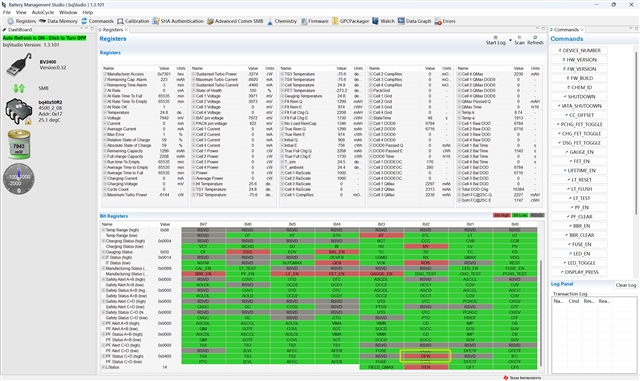Open the Commands toolbar item
This screenshot has height=381, width=640.
point(97,21)
